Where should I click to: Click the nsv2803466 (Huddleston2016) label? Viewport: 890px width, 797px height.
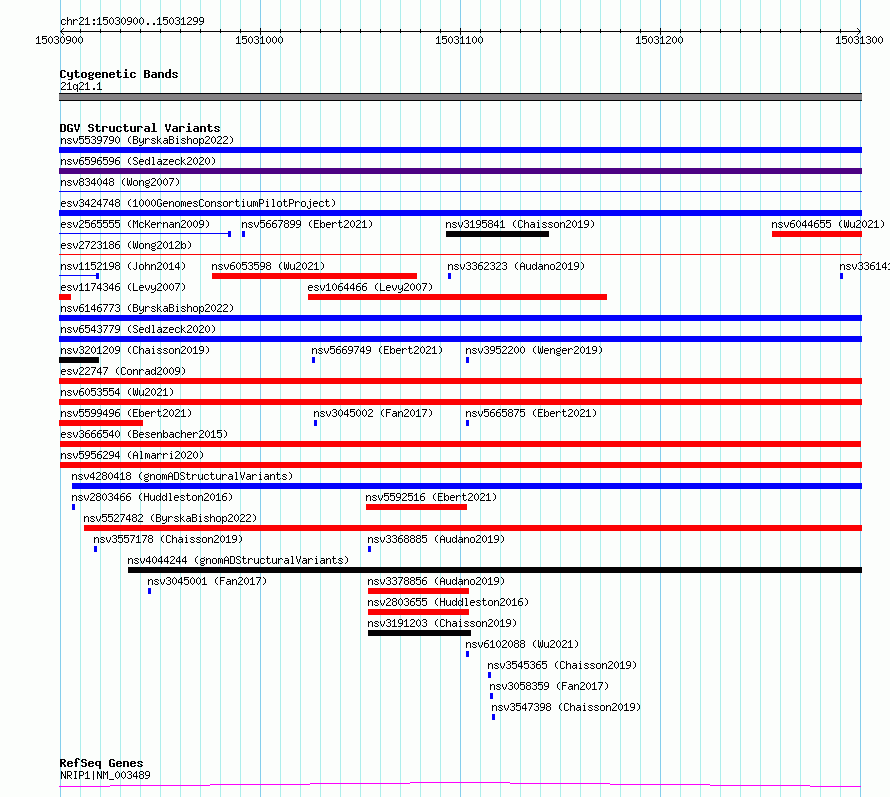click(x=152, y=497)
